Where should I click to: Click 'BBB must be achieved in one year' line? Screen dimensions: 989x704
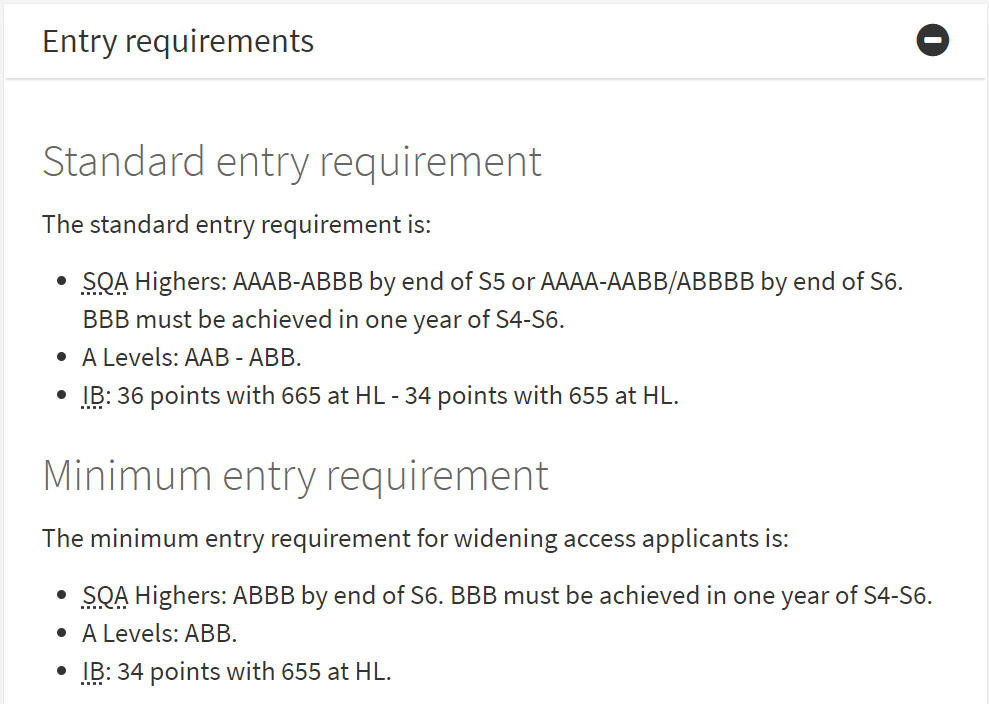324,320
